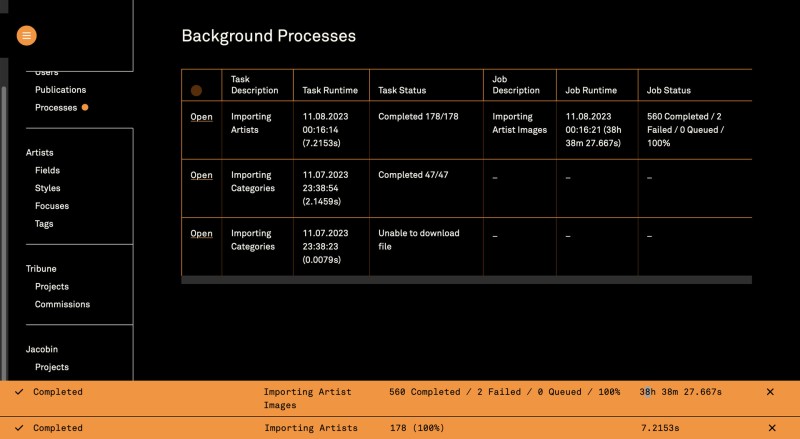Open the failed Importing Categories process
The height and width of the screenshot is (439, 800).
click(x=201, y=233)
